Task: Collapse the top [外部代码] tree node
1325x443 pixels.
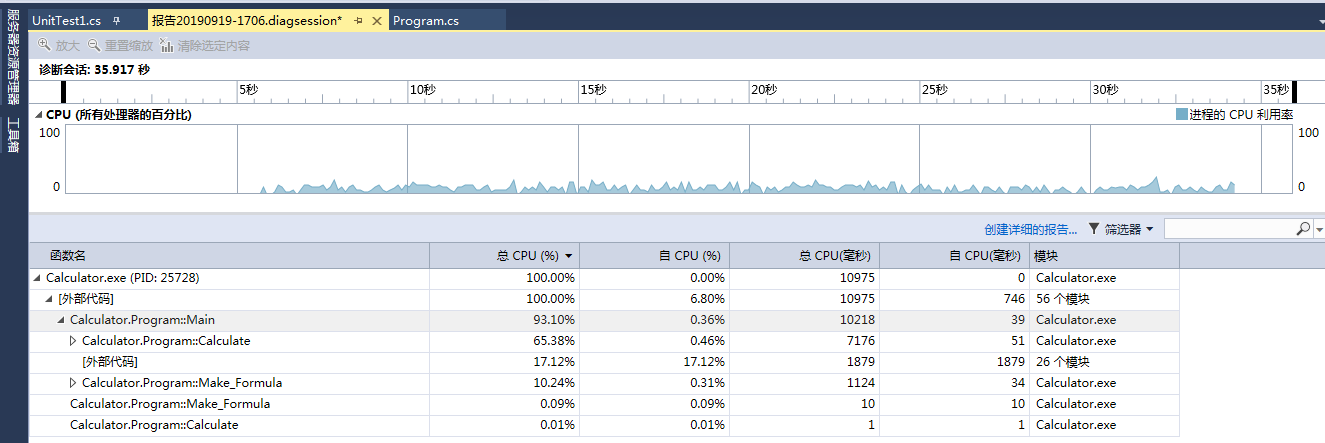Action: pyautogui.click(x=50, y=299)
